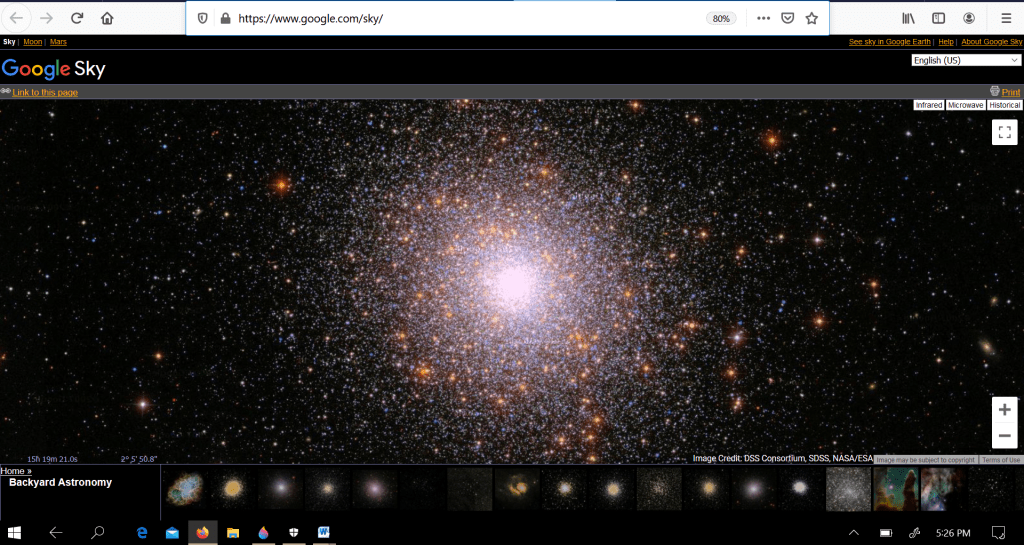1024x545 pixels.
Task: Open the English (US) language dropdown
Action: pos(965,60)
